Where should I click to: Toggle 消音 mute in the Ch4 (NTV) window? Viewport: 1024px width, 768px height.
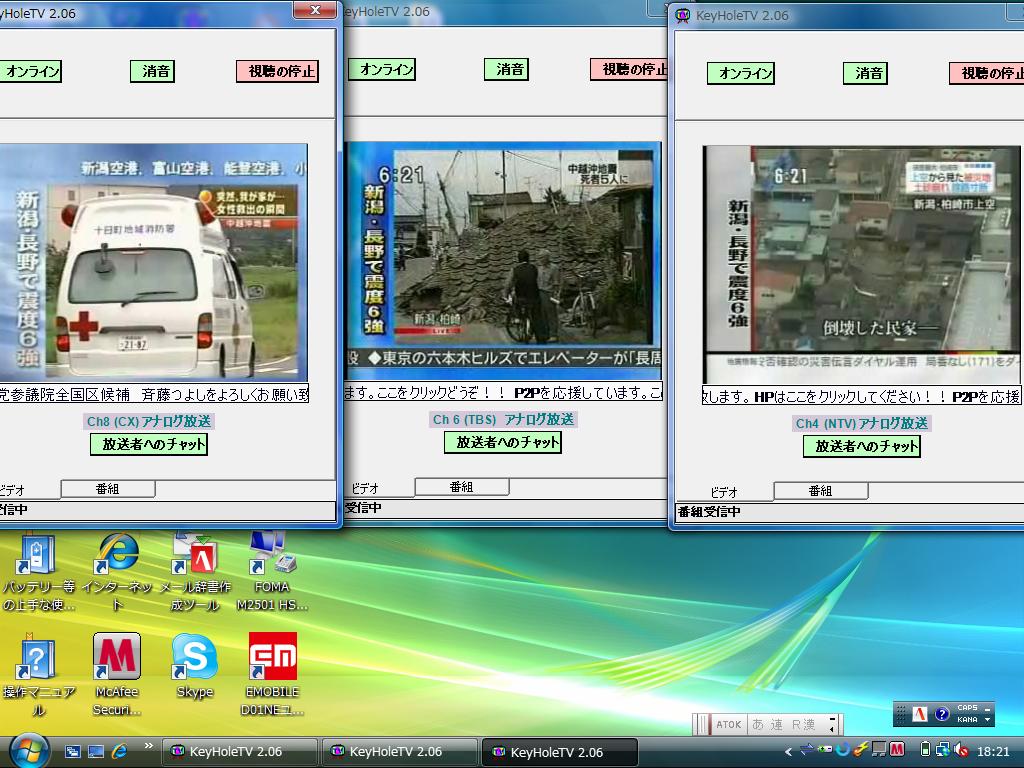coord(865,73)
